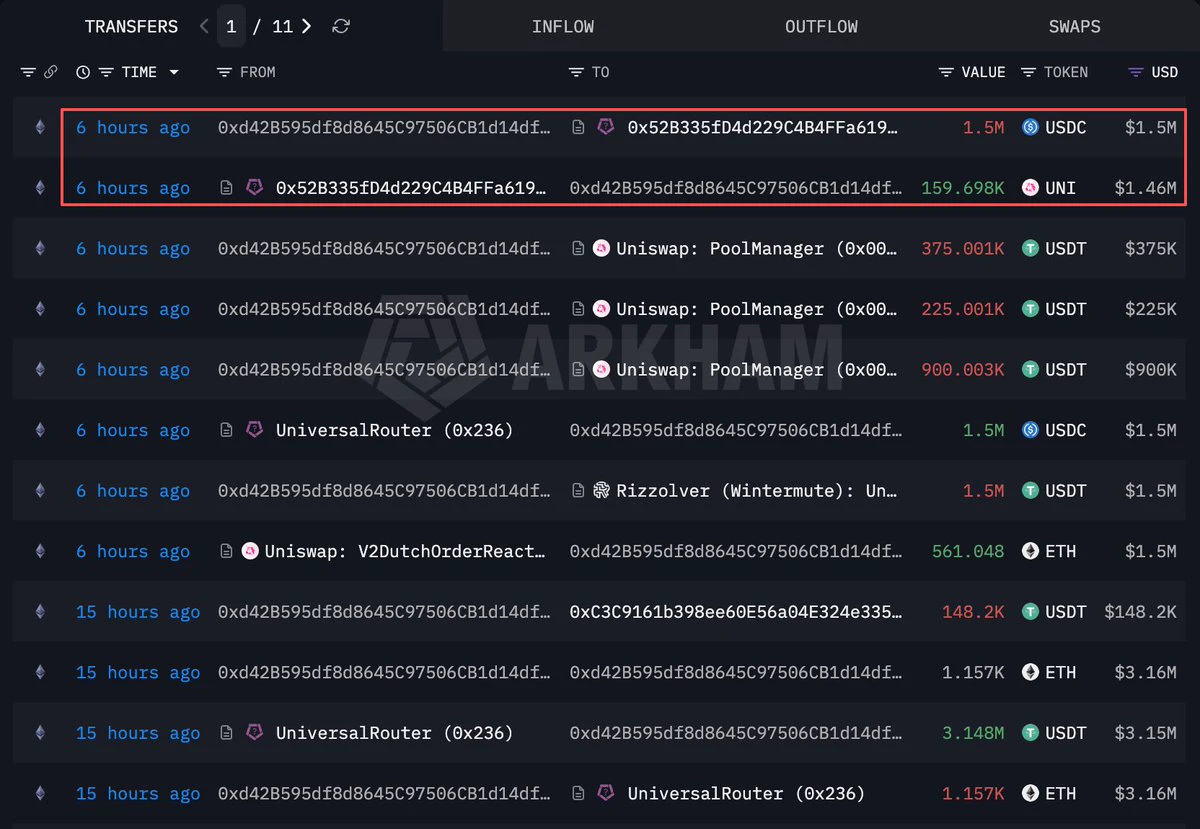Open the Rizzolver (Wintermute) address link
Image resolution: width=1200 pixels, height=829 pixels.
coord(756,491)
